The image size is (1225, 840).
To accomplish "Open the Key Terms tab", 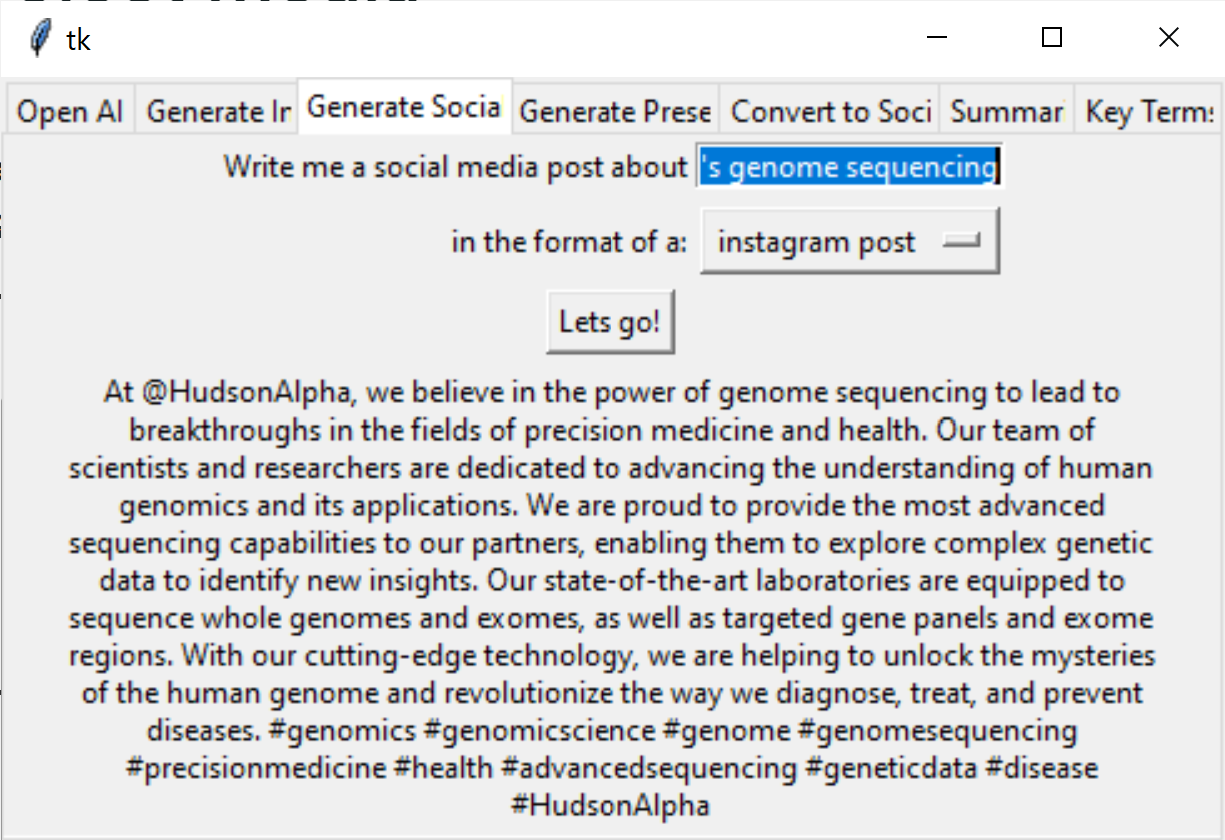I will pyautogui.click(x=1148, y=112).
